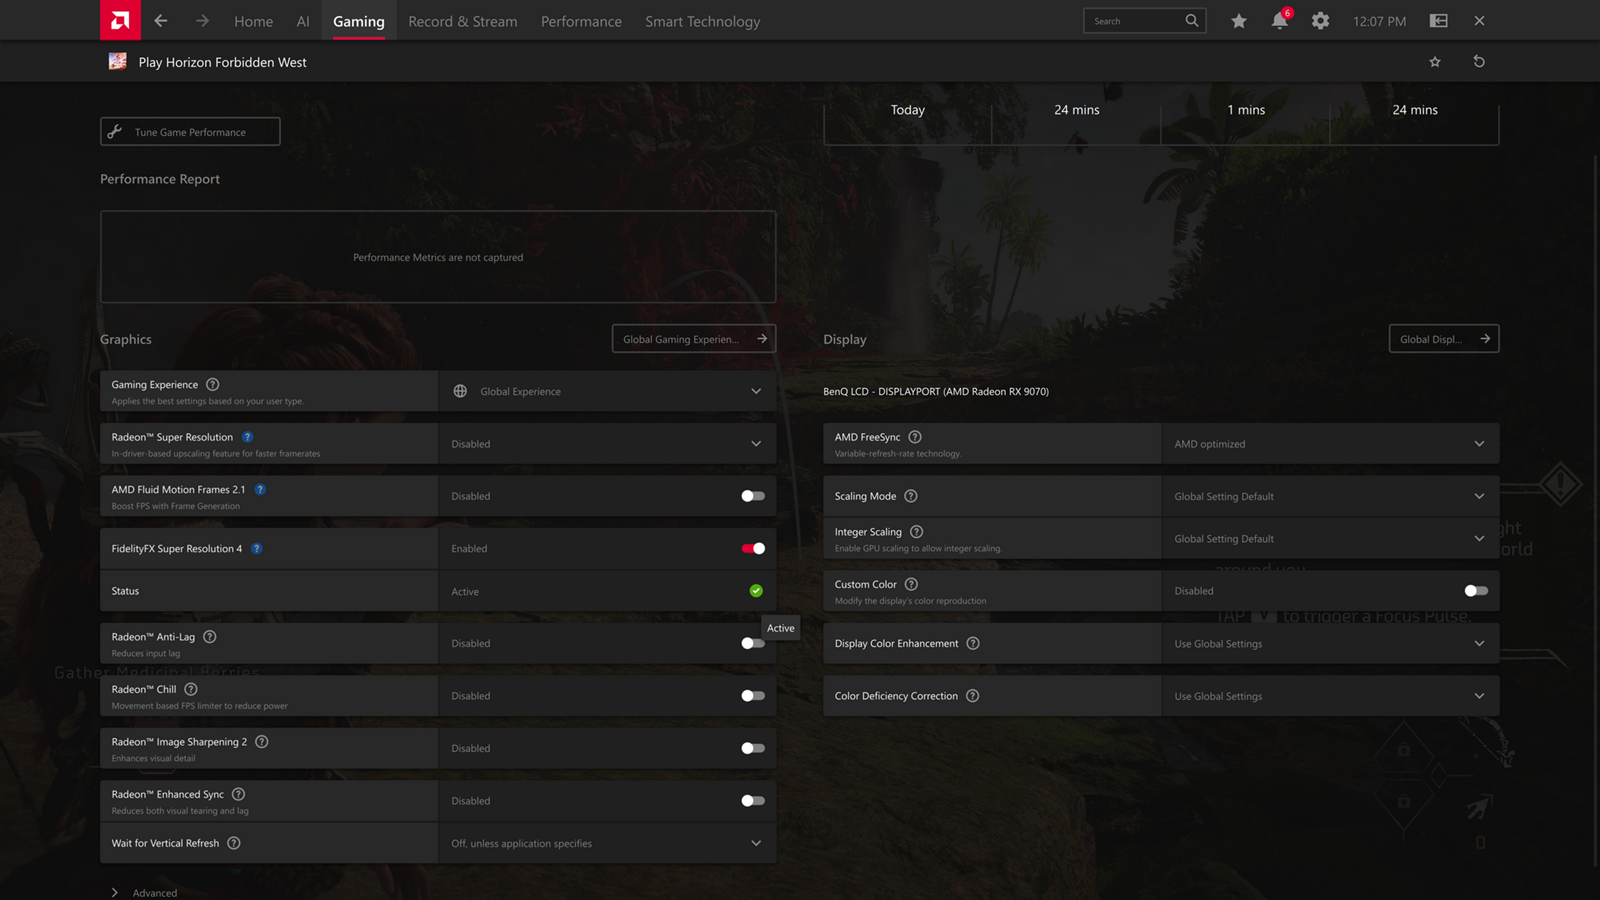Click magnifier icon in search box
Image resolution: width=1600 pixels, height=900 pixels.
click(x=1191, y=20)
